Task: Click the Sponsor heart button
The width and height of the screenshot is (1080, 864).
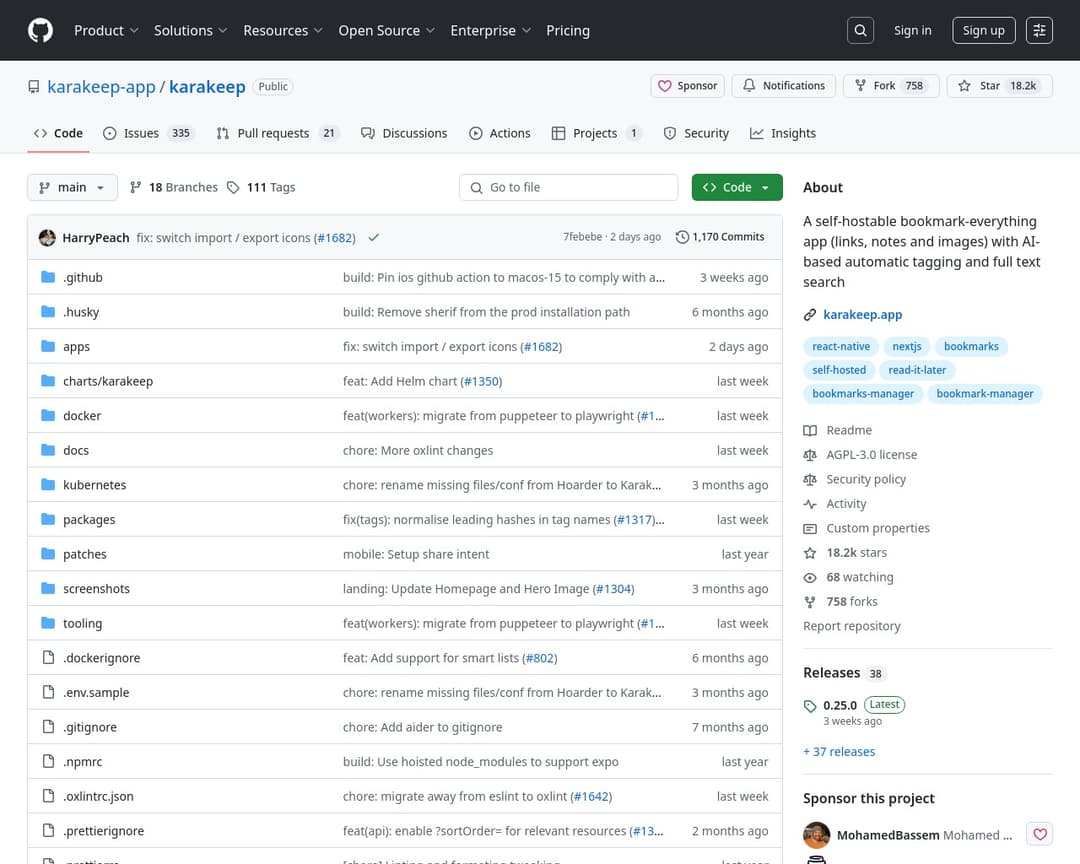Action: click(687, 85)
